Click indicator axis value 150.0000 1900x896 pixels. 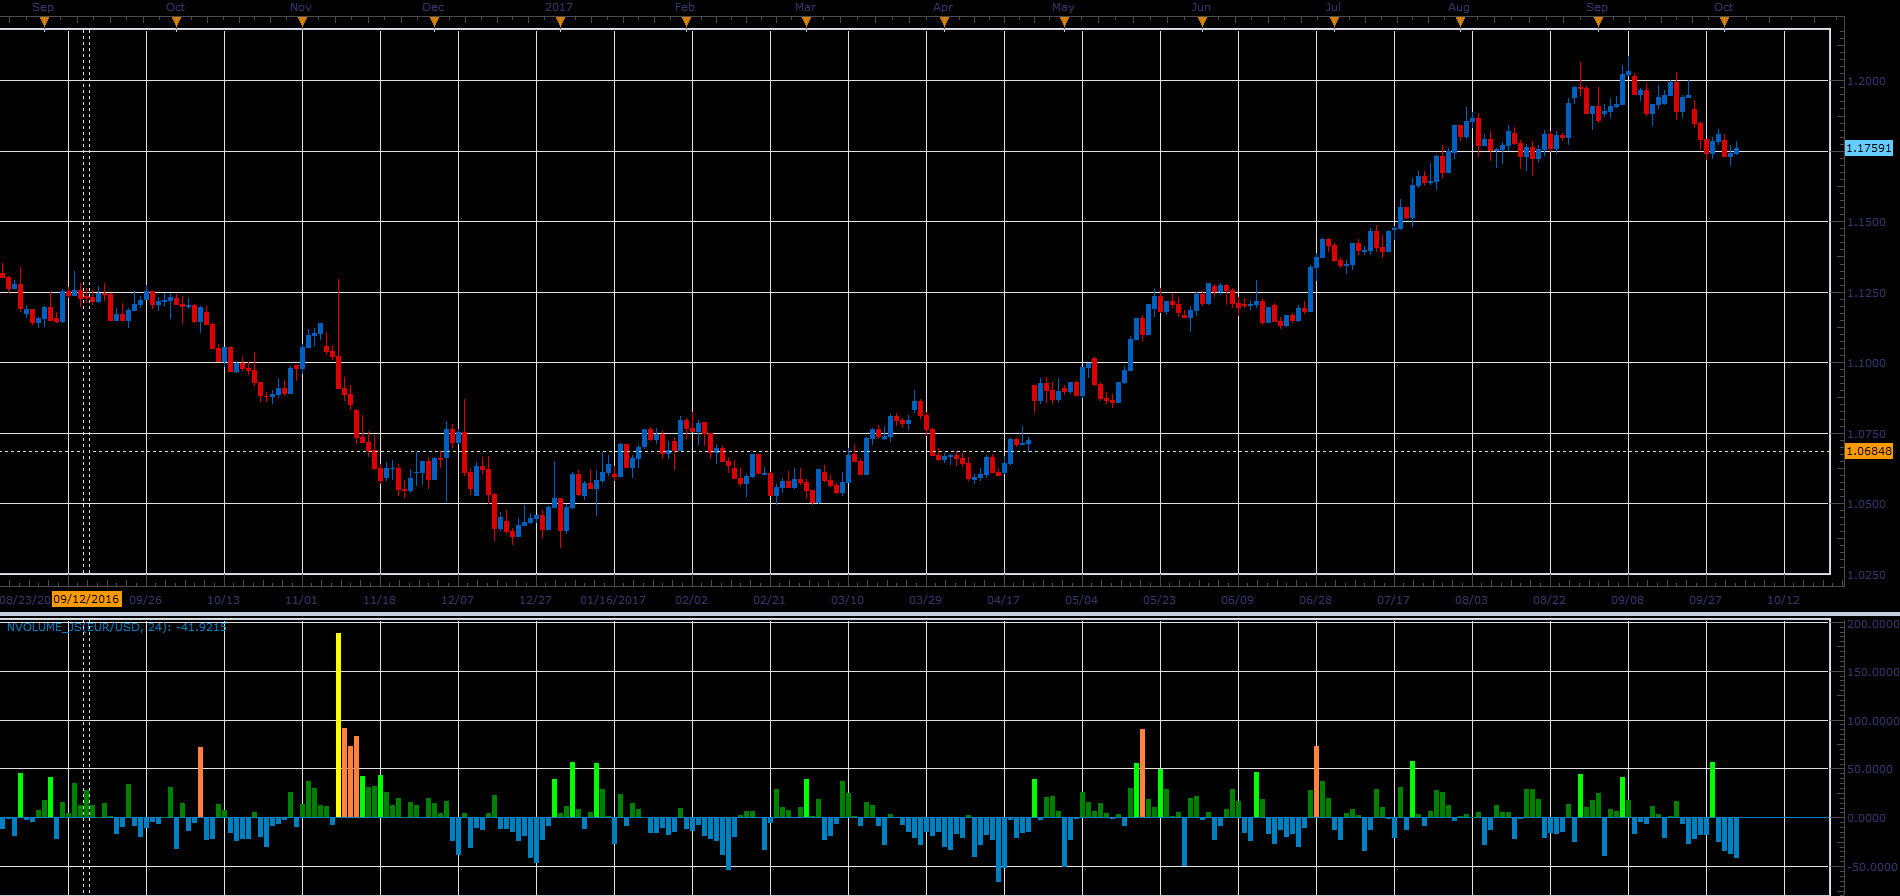(1871, 672)
